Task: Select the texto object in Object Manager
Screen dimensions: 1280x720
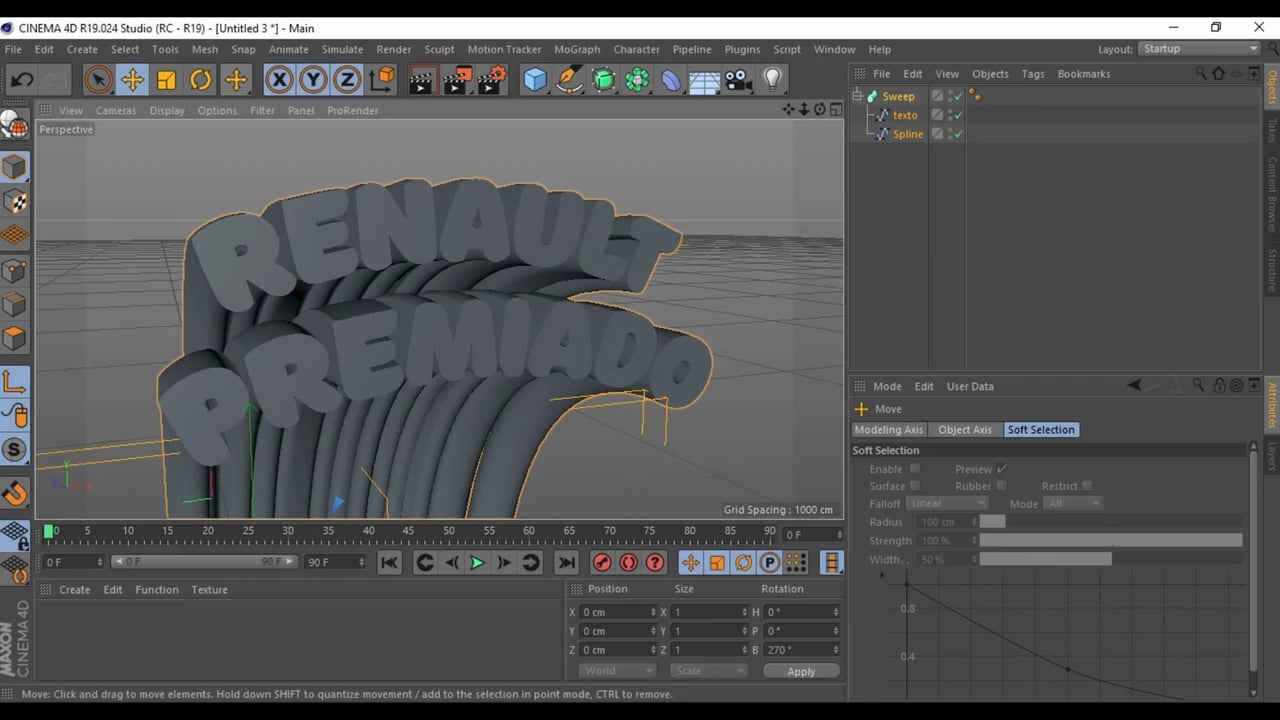Action: coord(905,115)
